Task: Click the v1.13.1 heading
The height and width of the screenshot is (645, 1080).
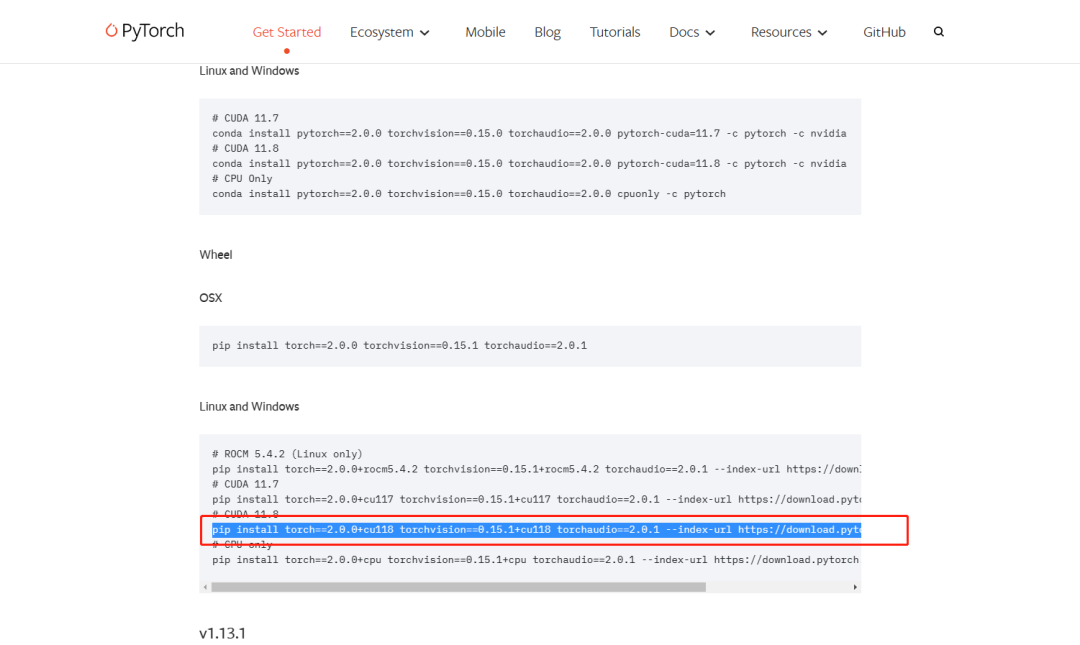Action: (x=222, y=633)
